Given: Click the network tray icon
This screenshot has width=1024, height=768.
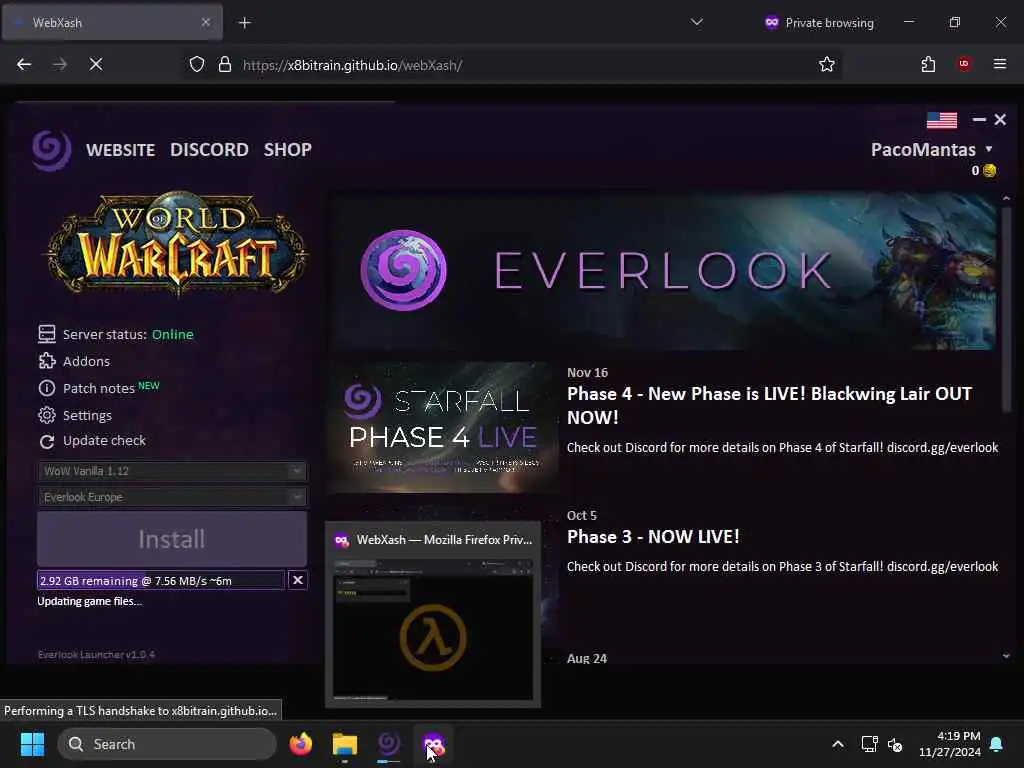Looking at the screenshot, I should pyautogui.click(x=869, y=744).
